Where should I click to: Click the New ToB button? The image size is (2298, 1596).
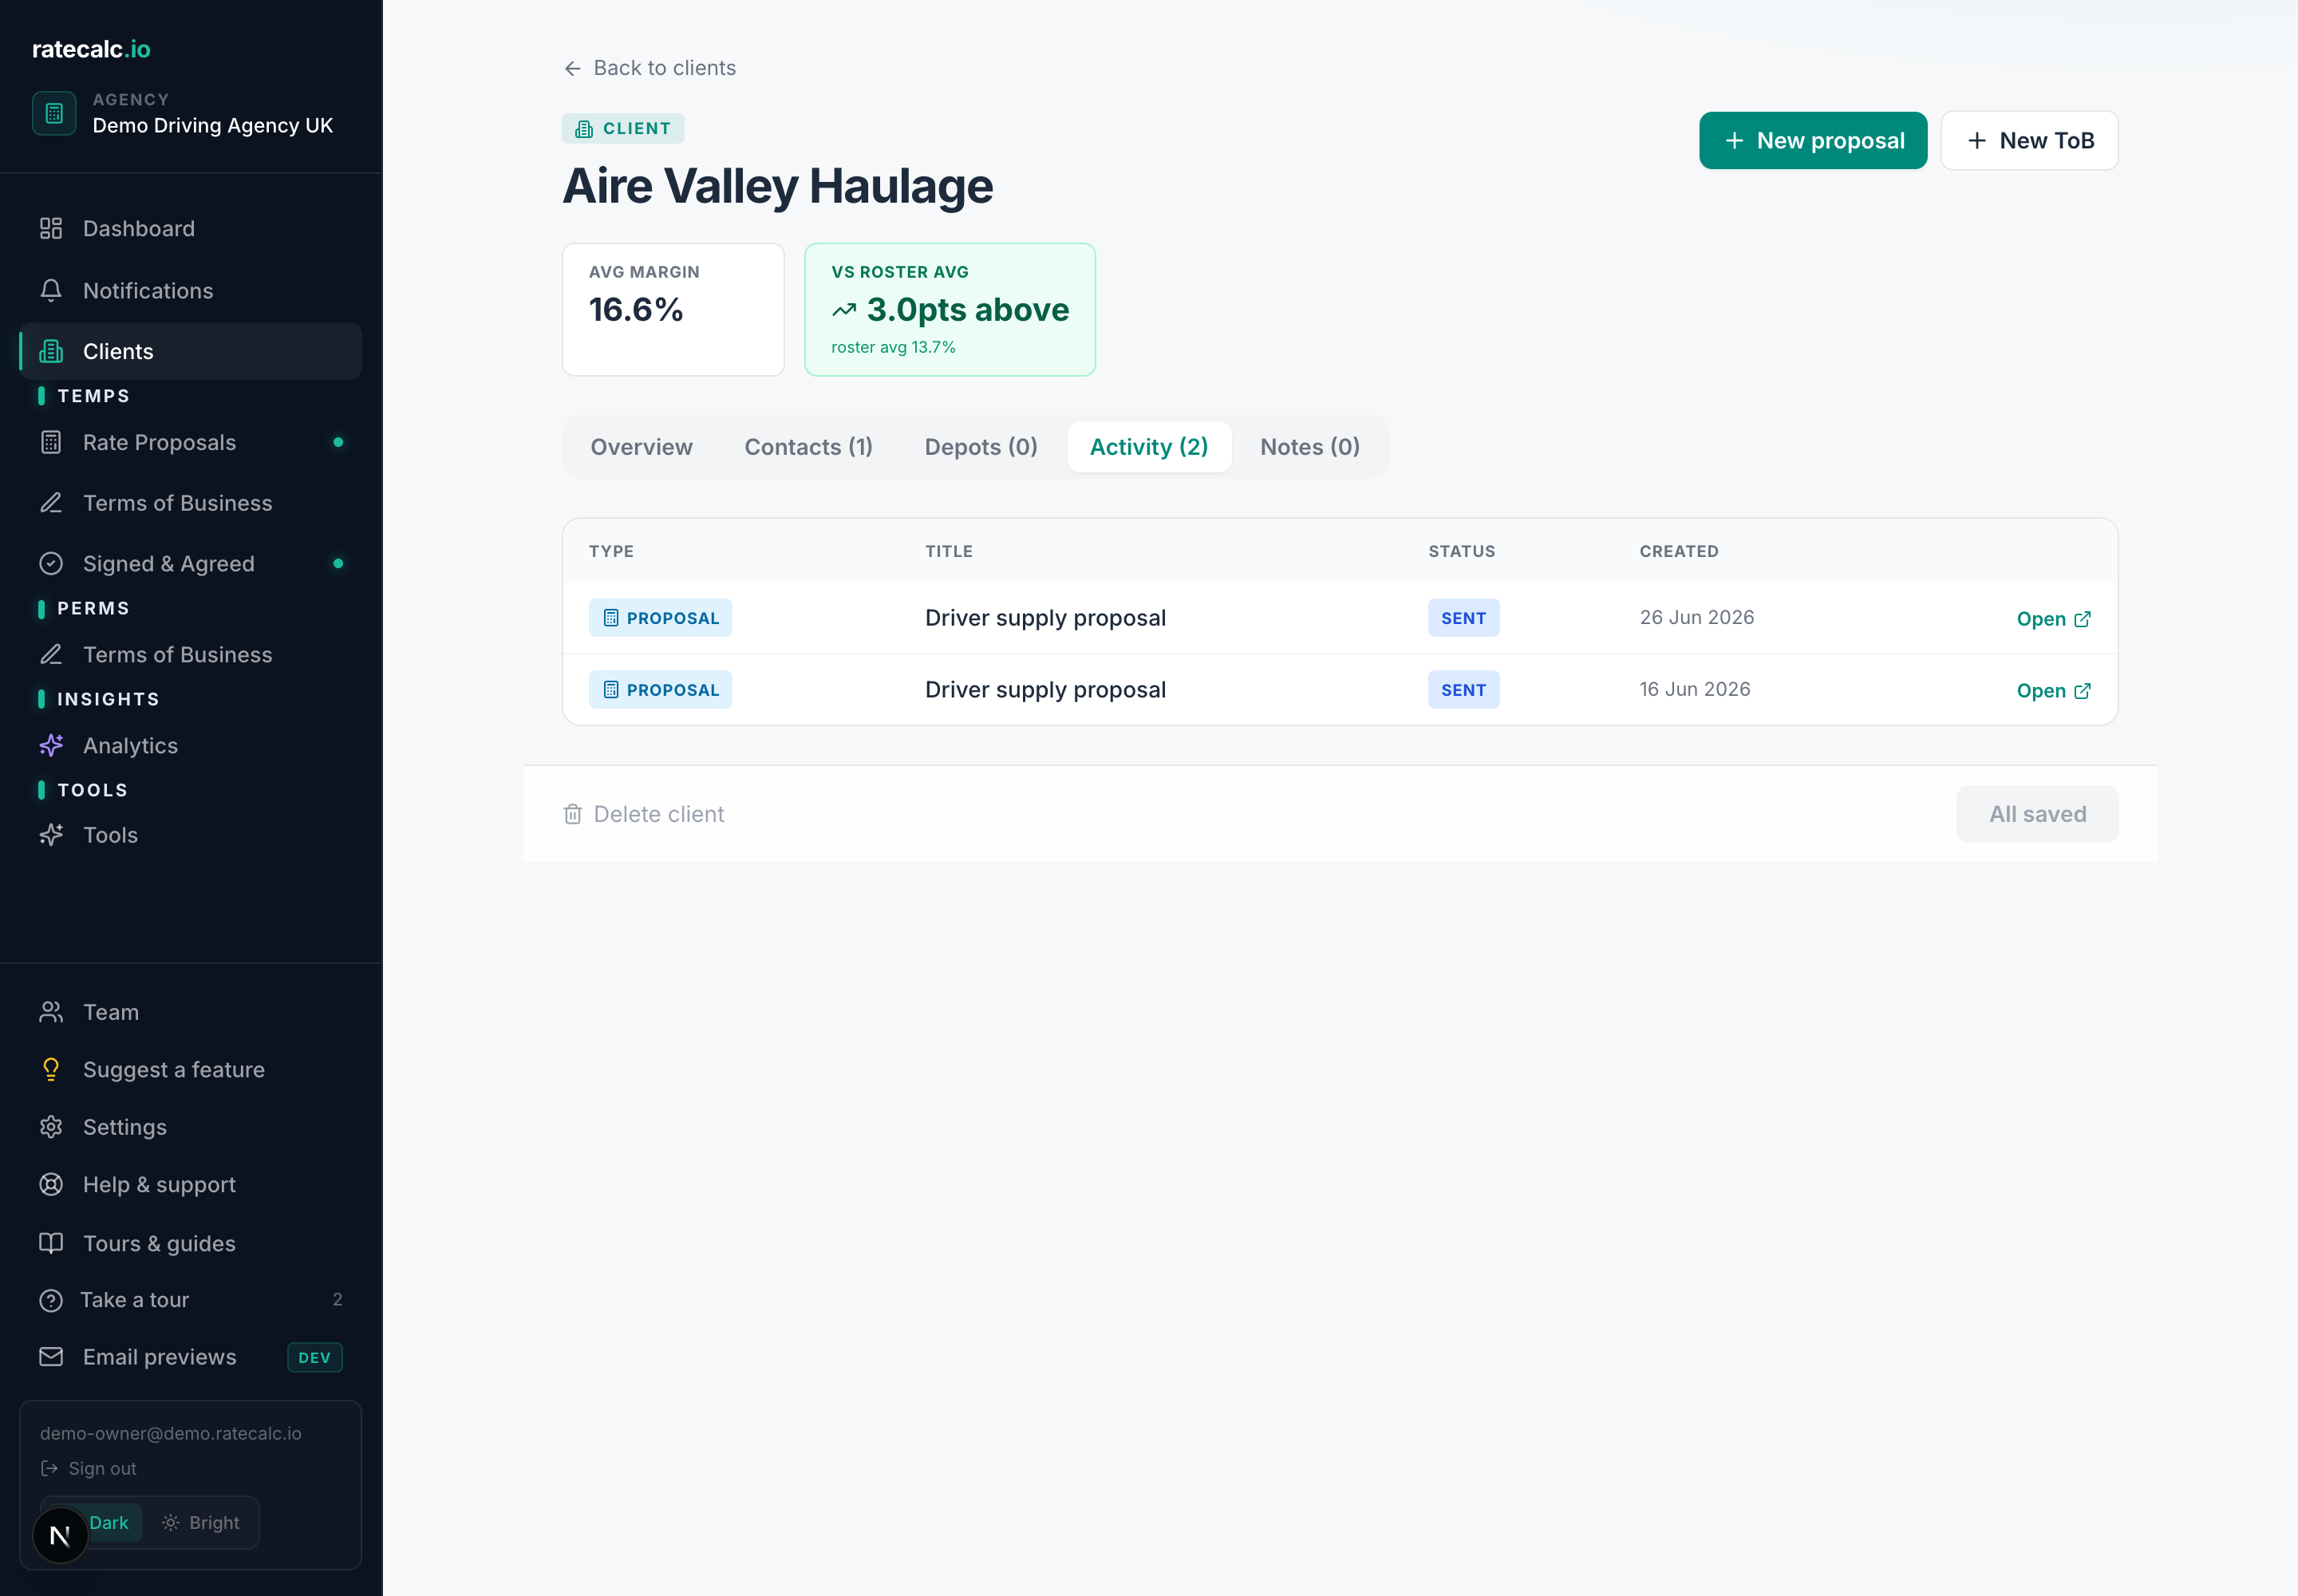coord(2029,141)
